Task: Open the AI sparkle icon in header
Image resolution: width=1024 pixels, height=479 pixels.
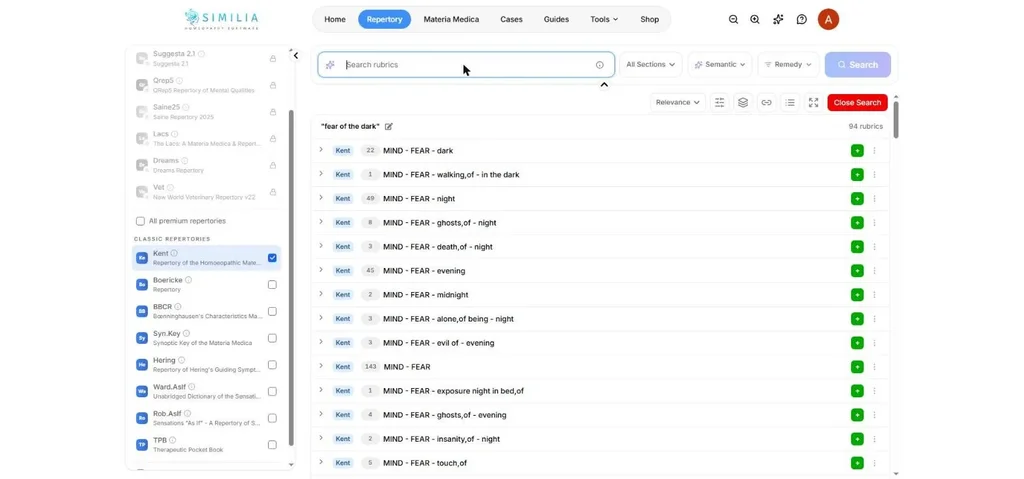Action: click(x=778, y=20)
